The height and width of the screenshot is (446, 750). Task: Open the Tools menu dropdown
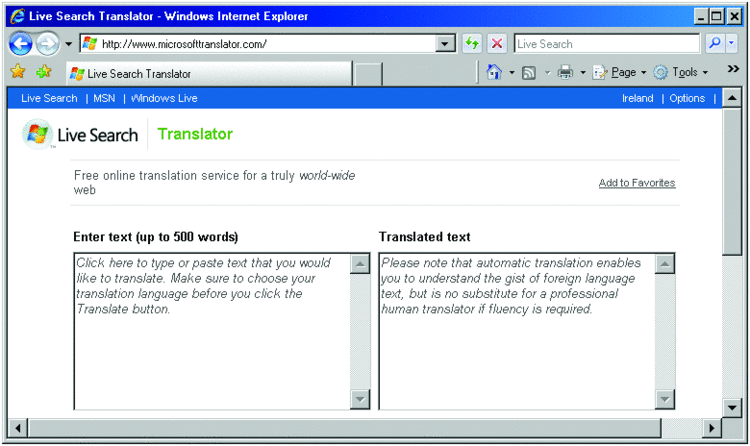(x=681, y=72)
